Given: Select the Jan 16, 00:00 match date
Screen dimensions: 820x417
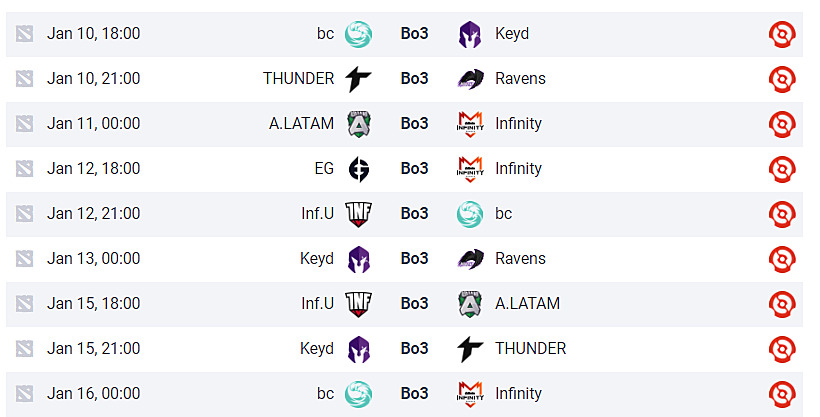Looking at the screenshot, I should point(93,394).
